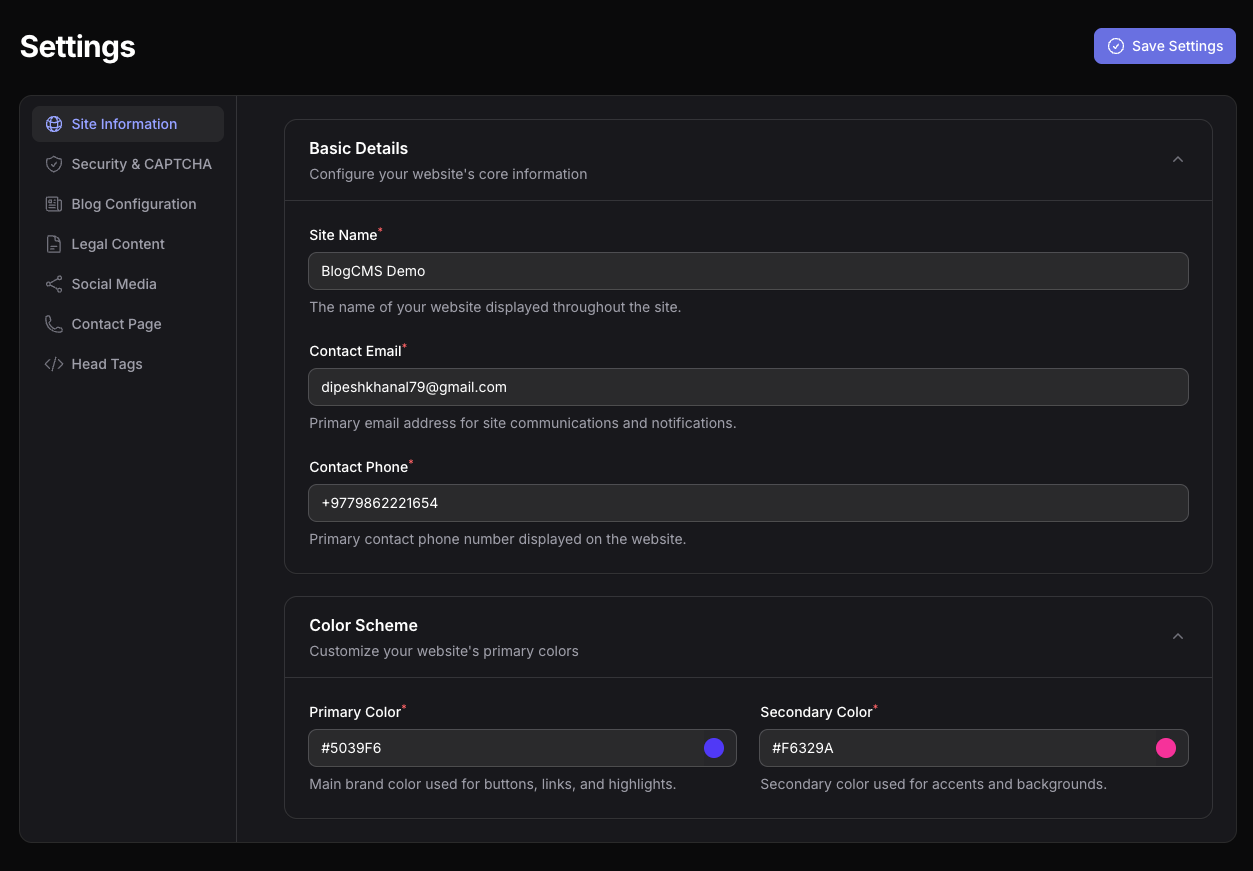Click the document icon beside Legal Content
1253x871 pixels.
54,243
